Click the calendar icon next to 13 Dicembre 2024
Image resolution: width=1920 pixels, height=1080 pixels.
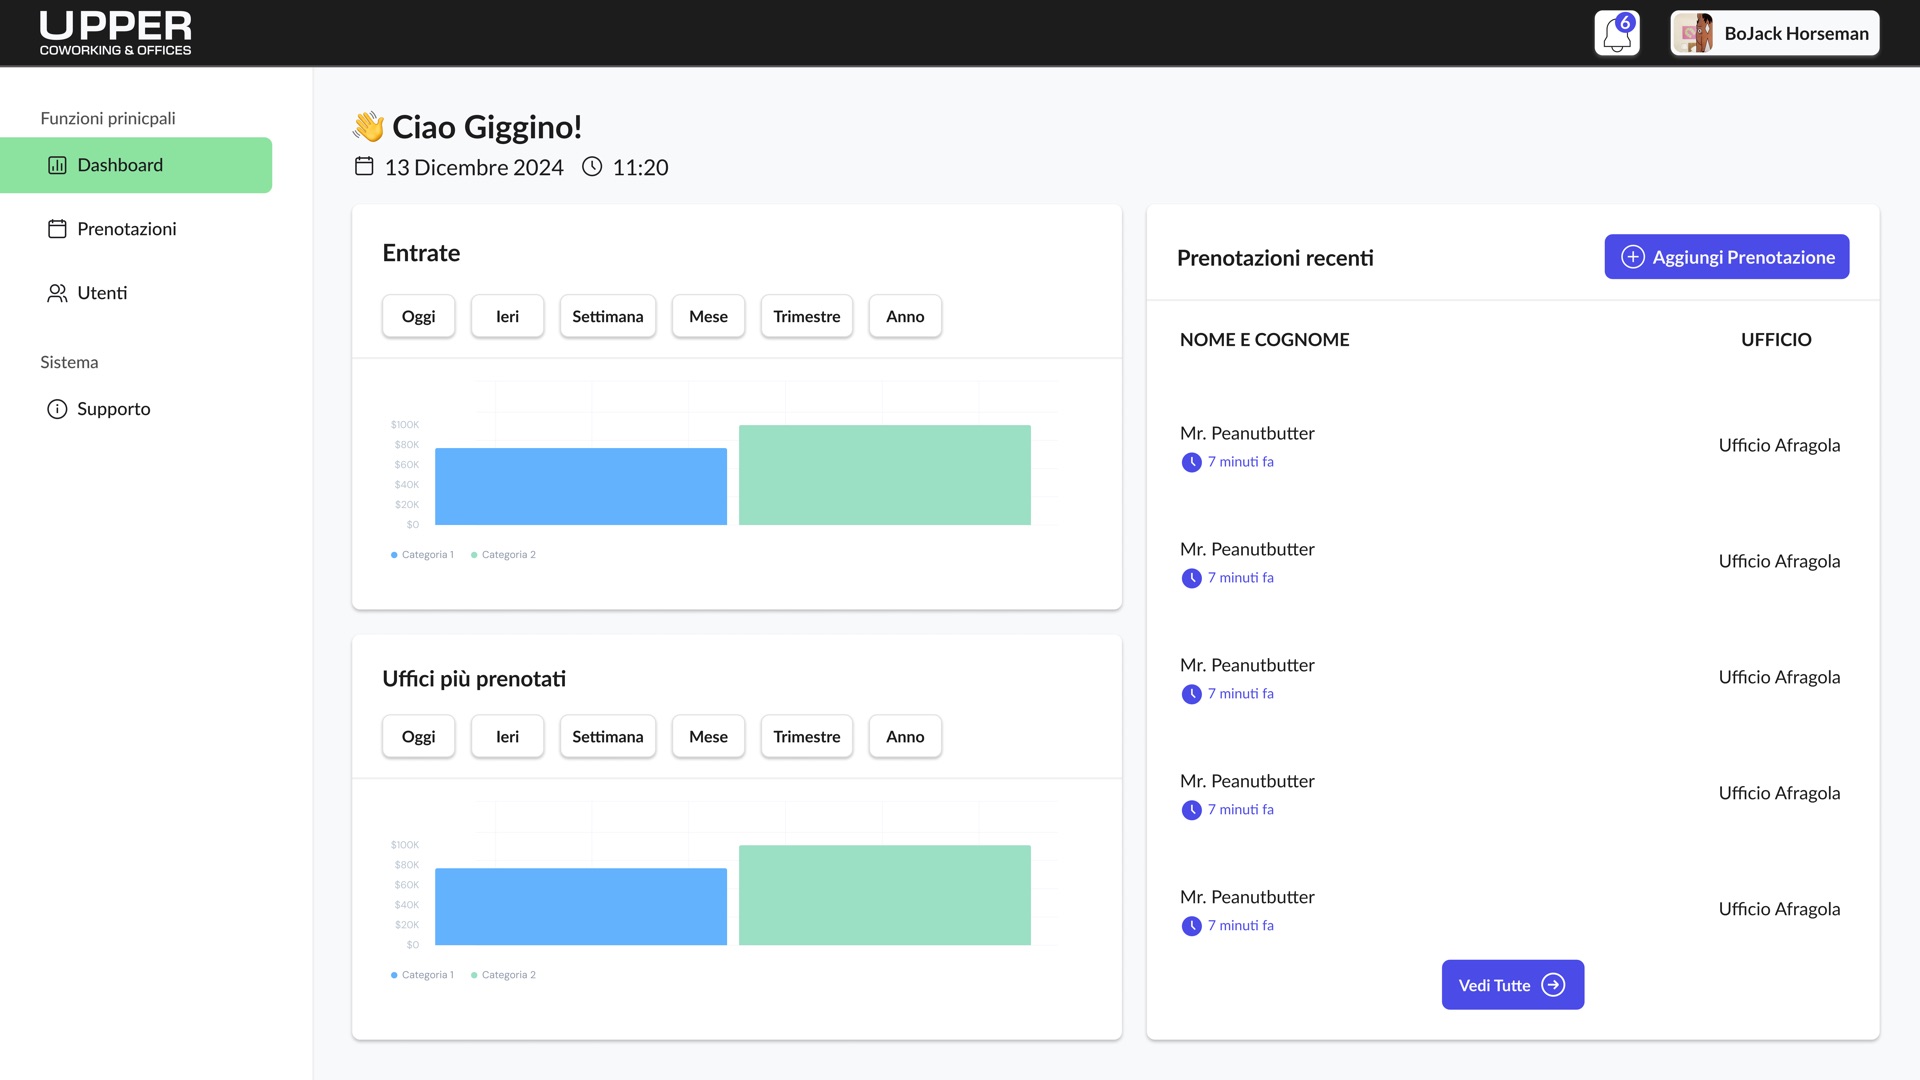coord(364,166)
